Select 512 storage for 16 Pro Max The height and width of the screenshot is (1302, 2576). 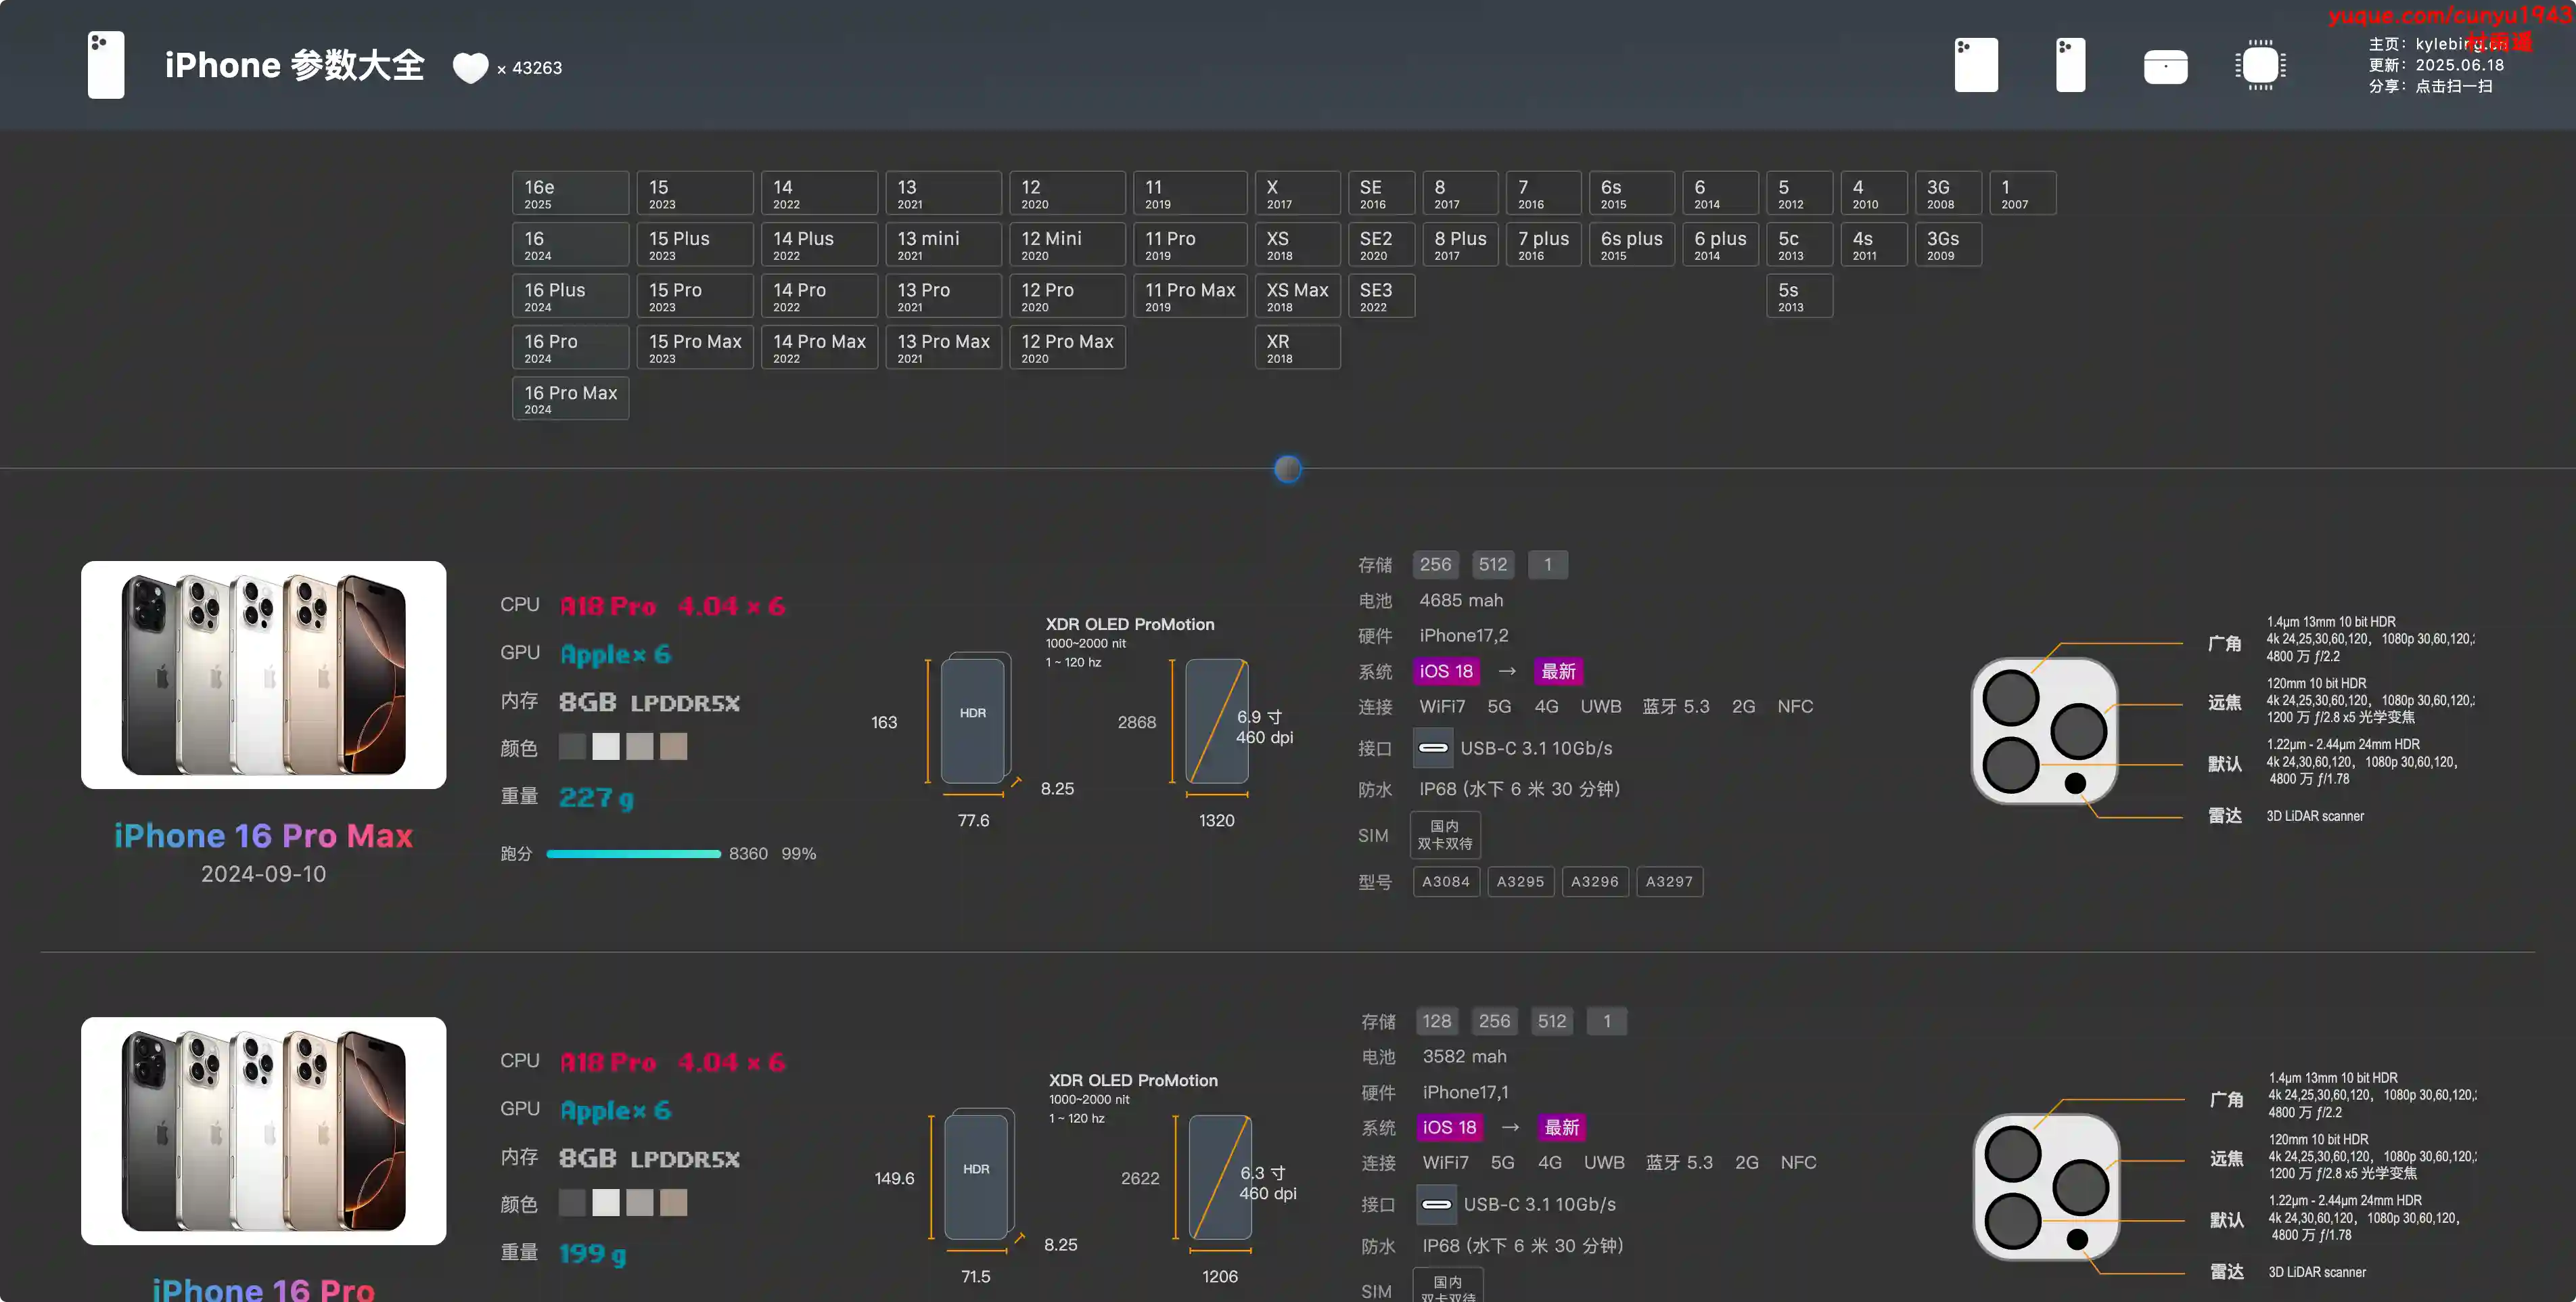coord(1493,564)
